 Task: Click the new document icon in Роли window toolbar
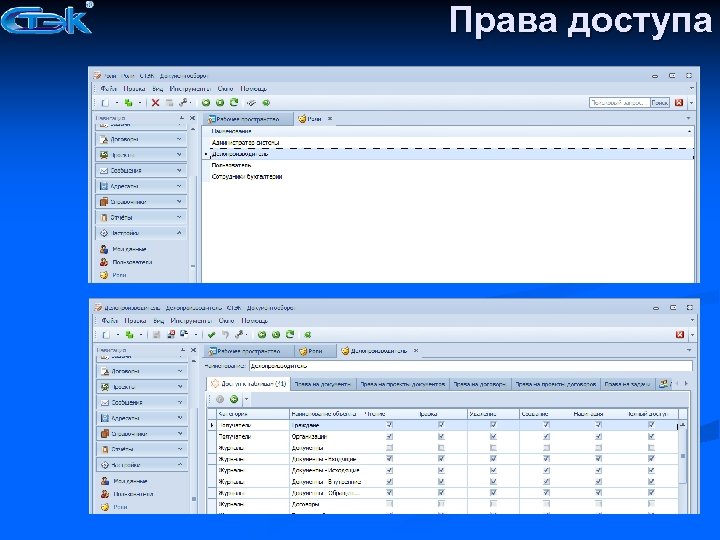(x=105, y=103)
